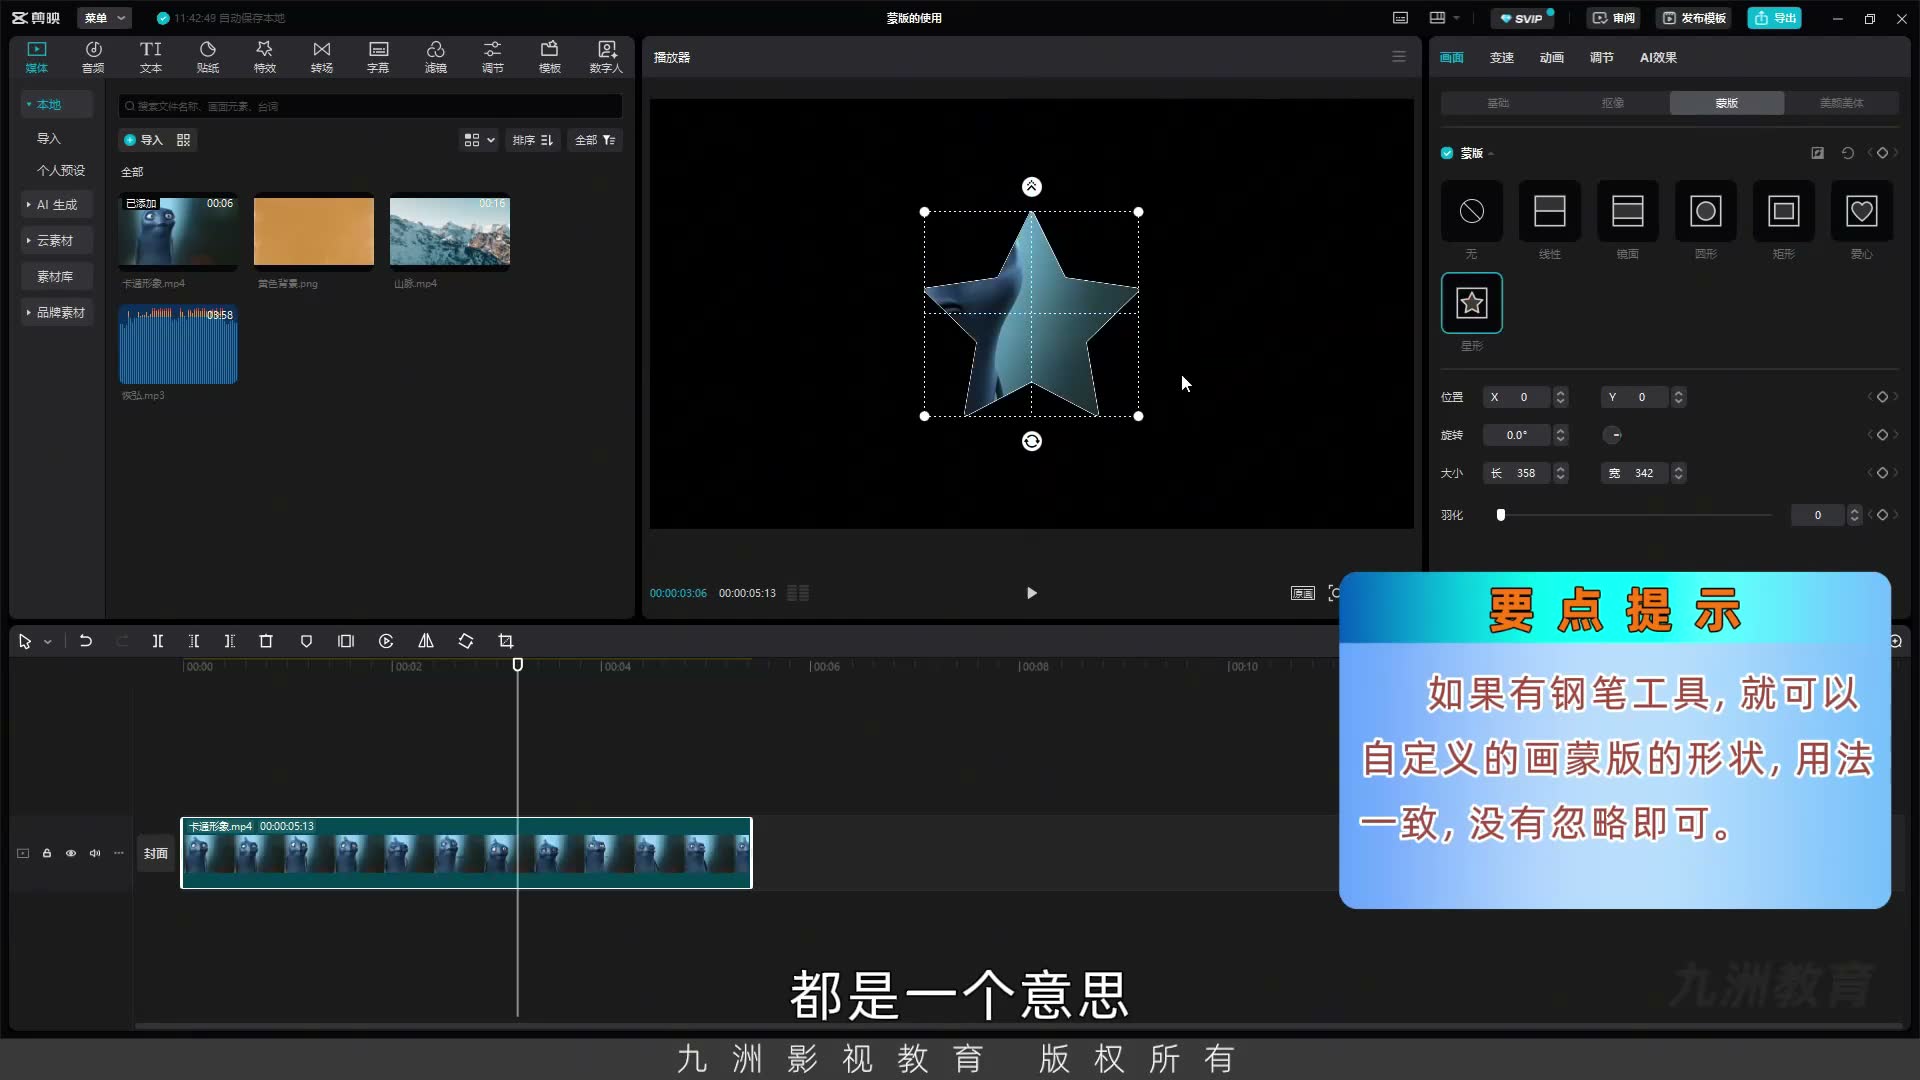This screenshot has width=1920, height=1080.
Task: Click the 羽化 feather slider handle
Action: click(x=1500, y=515)
